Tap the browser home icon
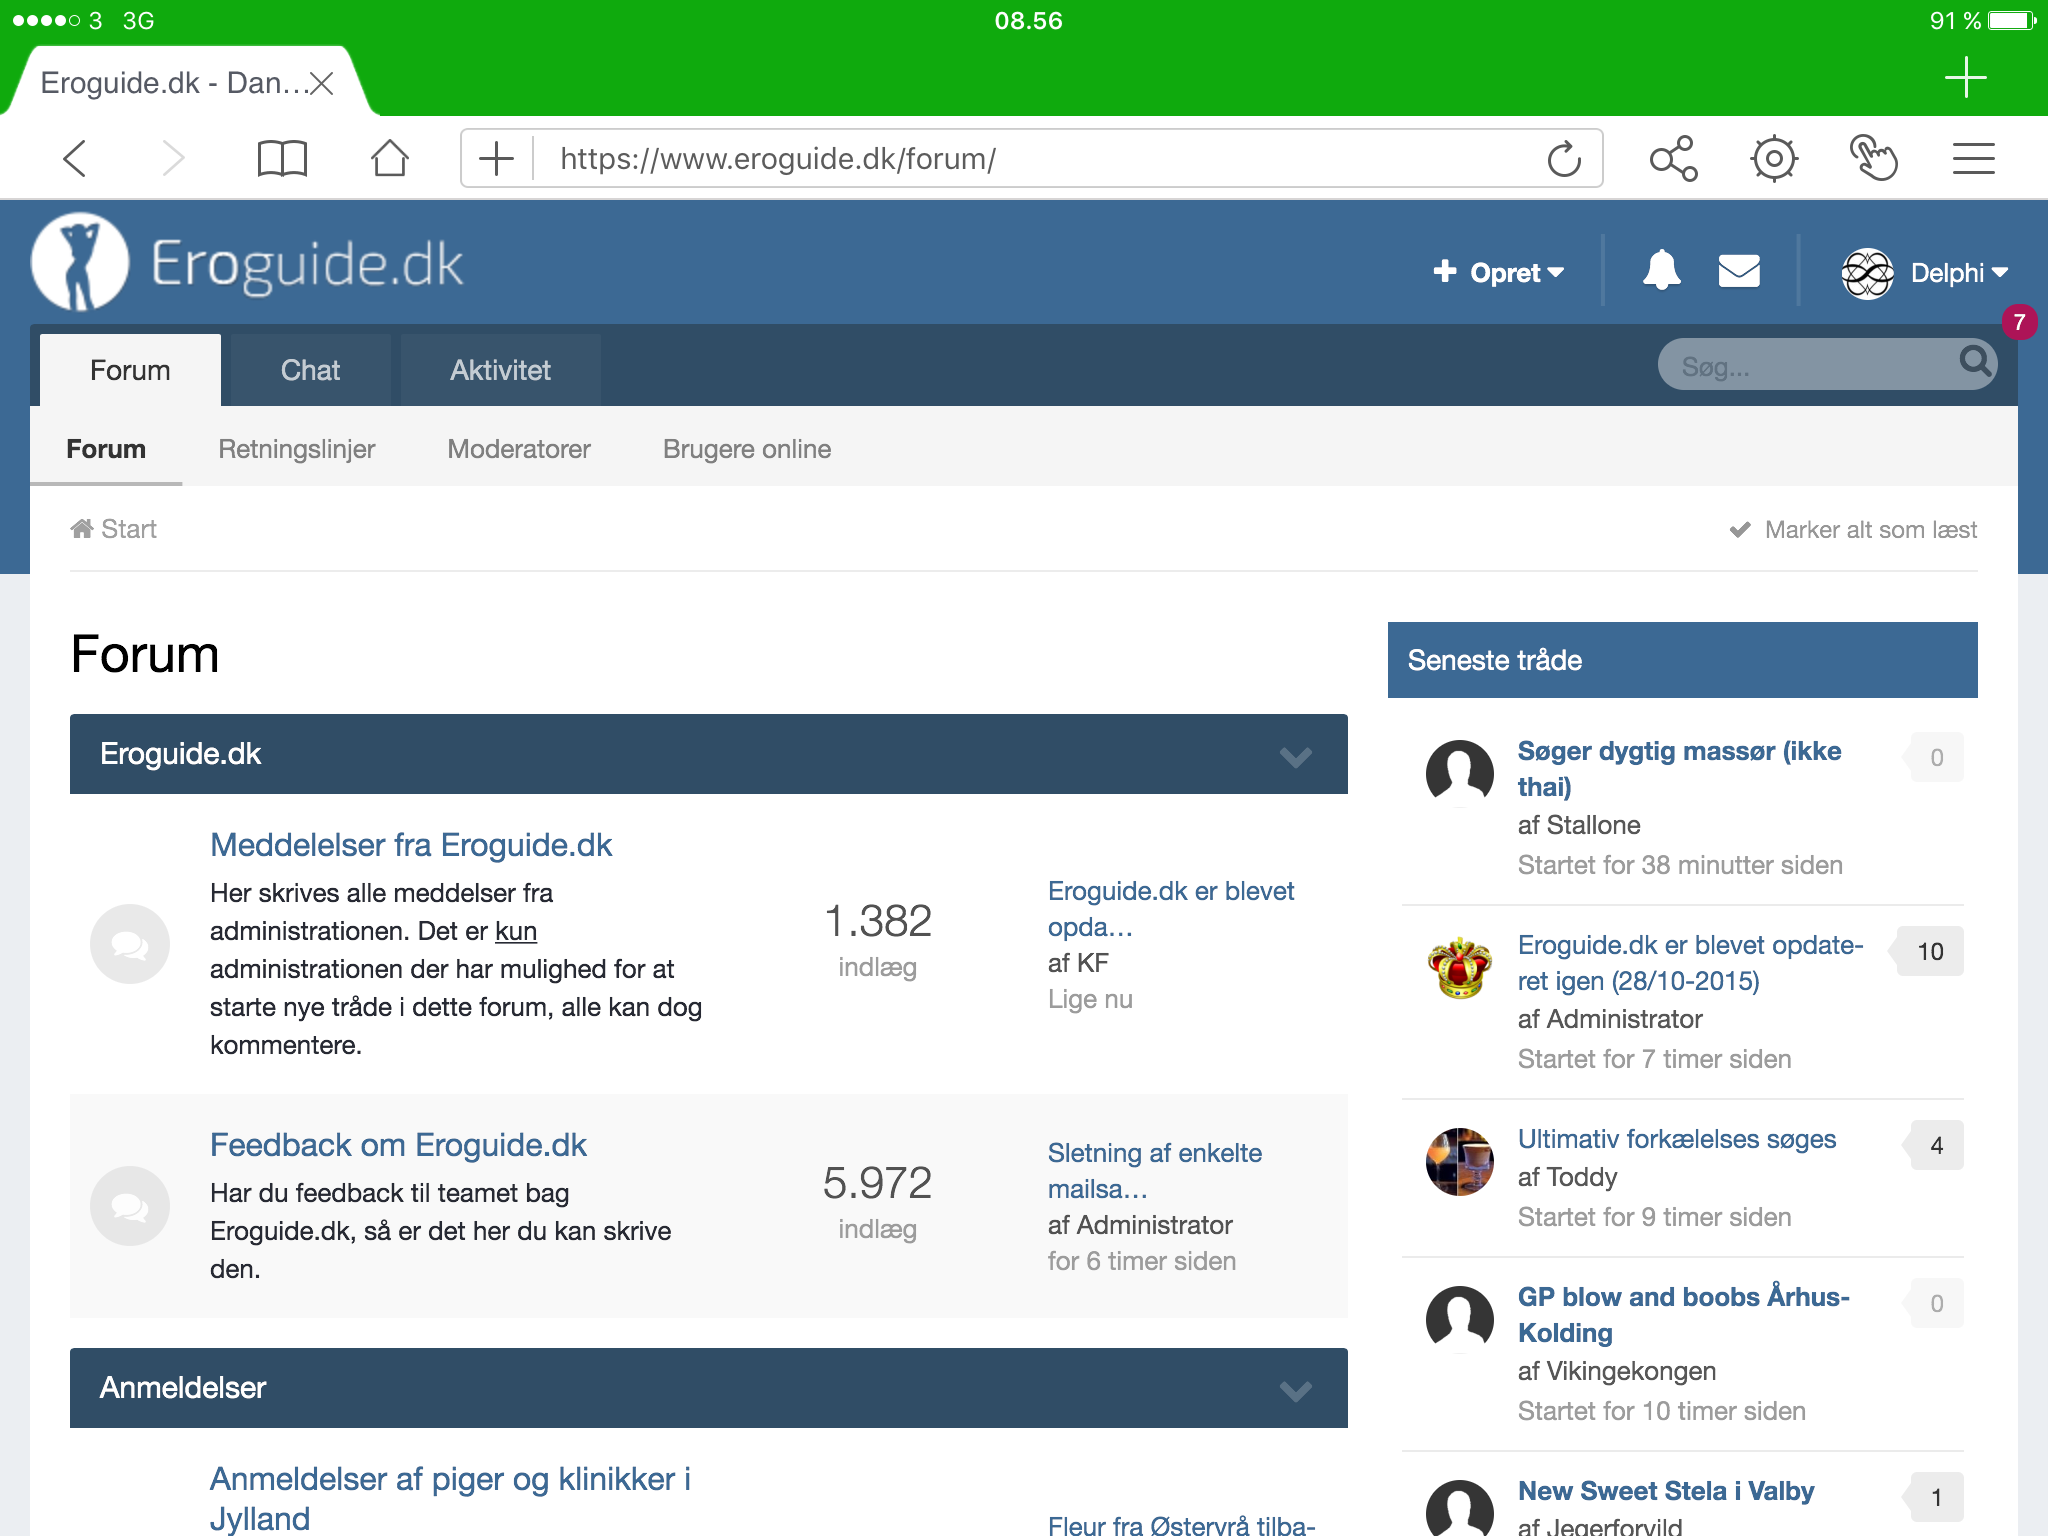Screen dimensions: 2048x1536 [389, 158]
